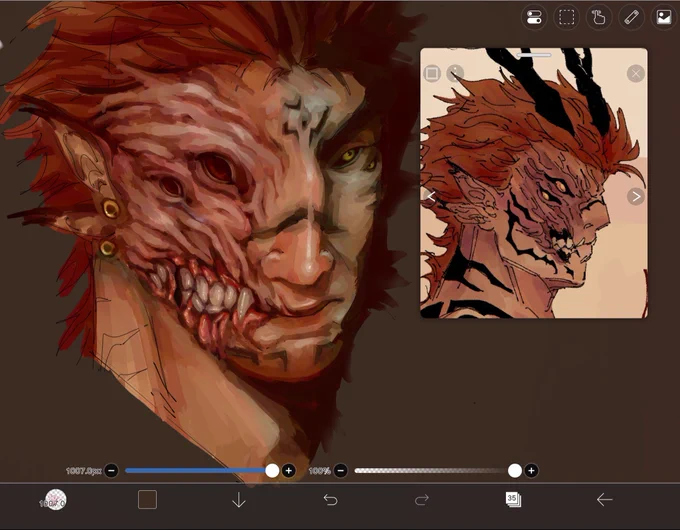680x530 pixels.
Task: Undo the last stroke
Action: [x=330, y=500]
